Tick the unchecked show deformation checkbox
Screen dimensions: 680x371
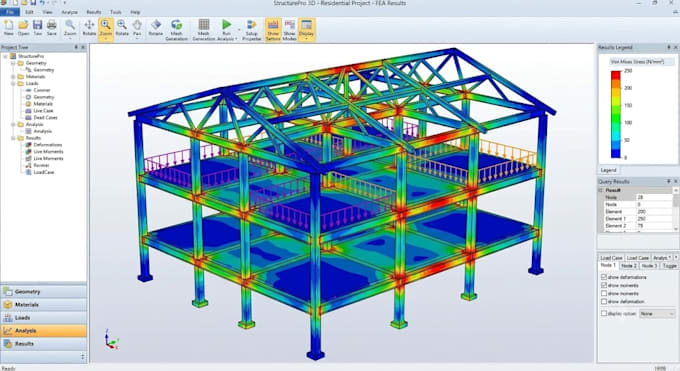[604, 301]
